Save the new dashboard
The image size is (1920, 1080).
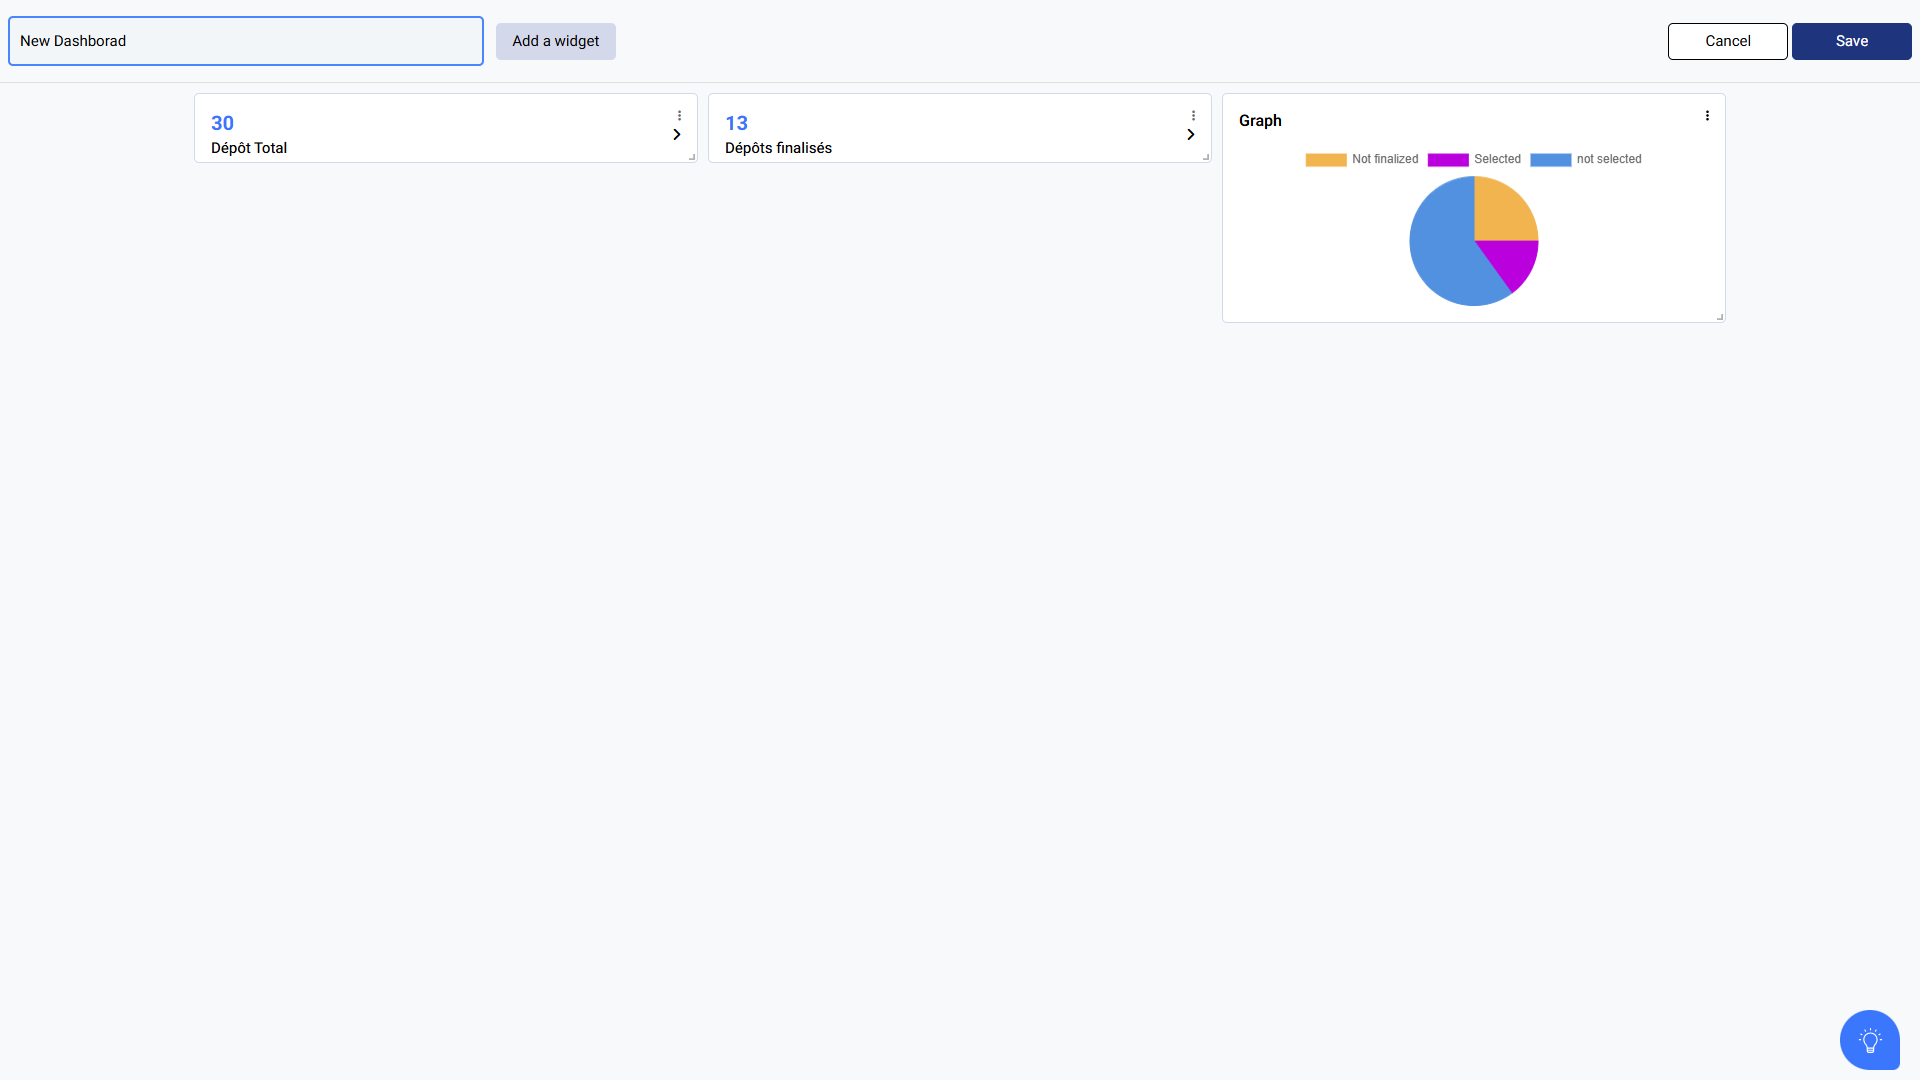click(1851, 41)
